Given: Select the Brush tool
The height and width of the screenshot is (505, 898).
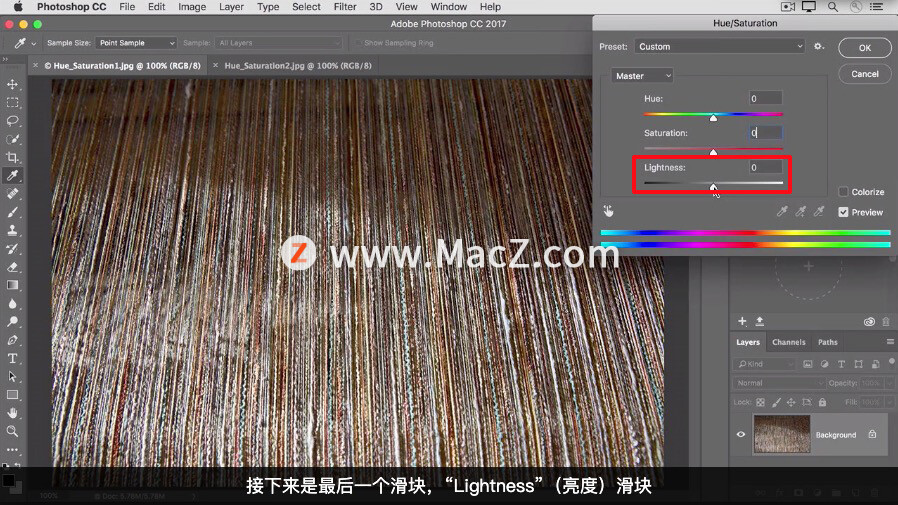Looking at the screenshot, I should click(x=12, y=212).
